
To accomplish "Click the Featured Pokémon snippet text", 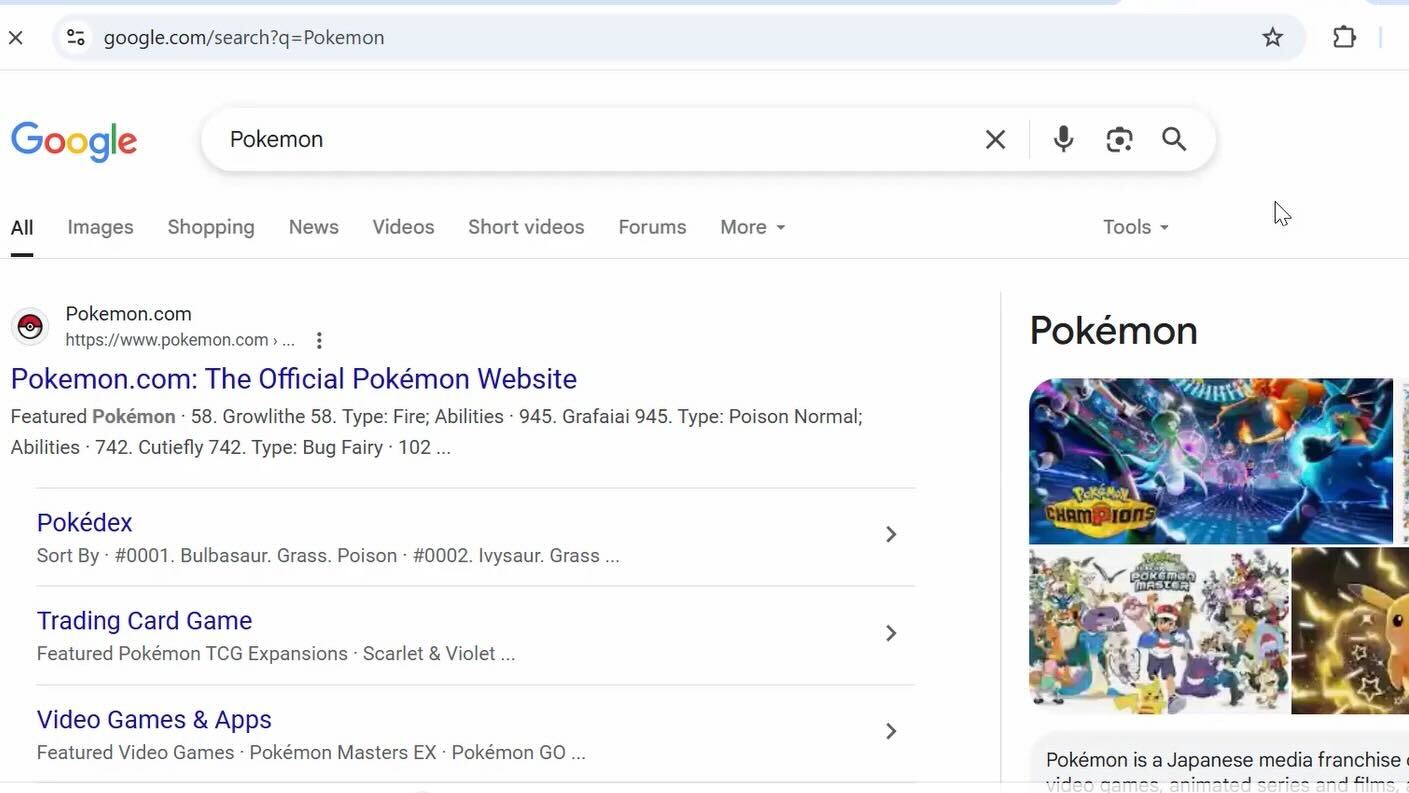I will (x=436, y=432).
